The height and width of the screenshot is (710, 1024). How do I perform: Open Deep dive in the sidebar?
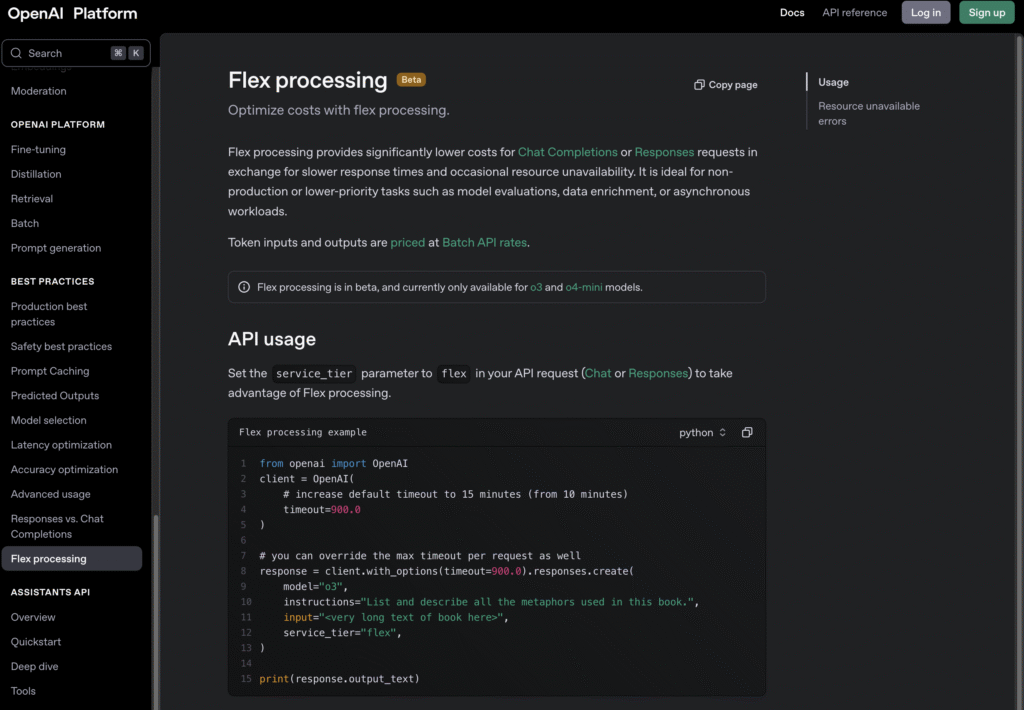coord(34,666)
